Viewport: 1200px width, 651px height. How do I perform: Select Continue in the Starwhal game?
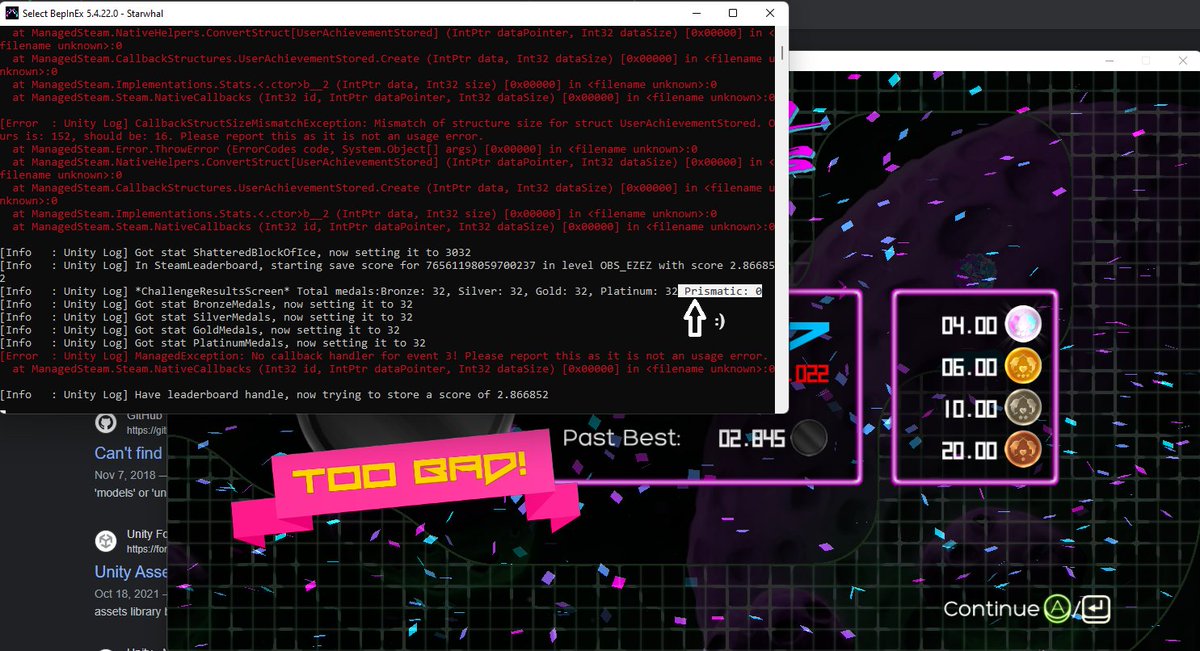coord(991,609)
